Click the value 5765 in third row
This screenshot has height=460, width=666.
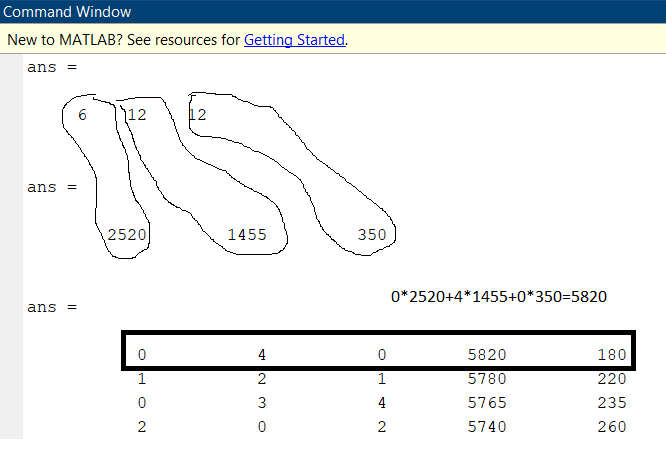click(x=486, y=403)
